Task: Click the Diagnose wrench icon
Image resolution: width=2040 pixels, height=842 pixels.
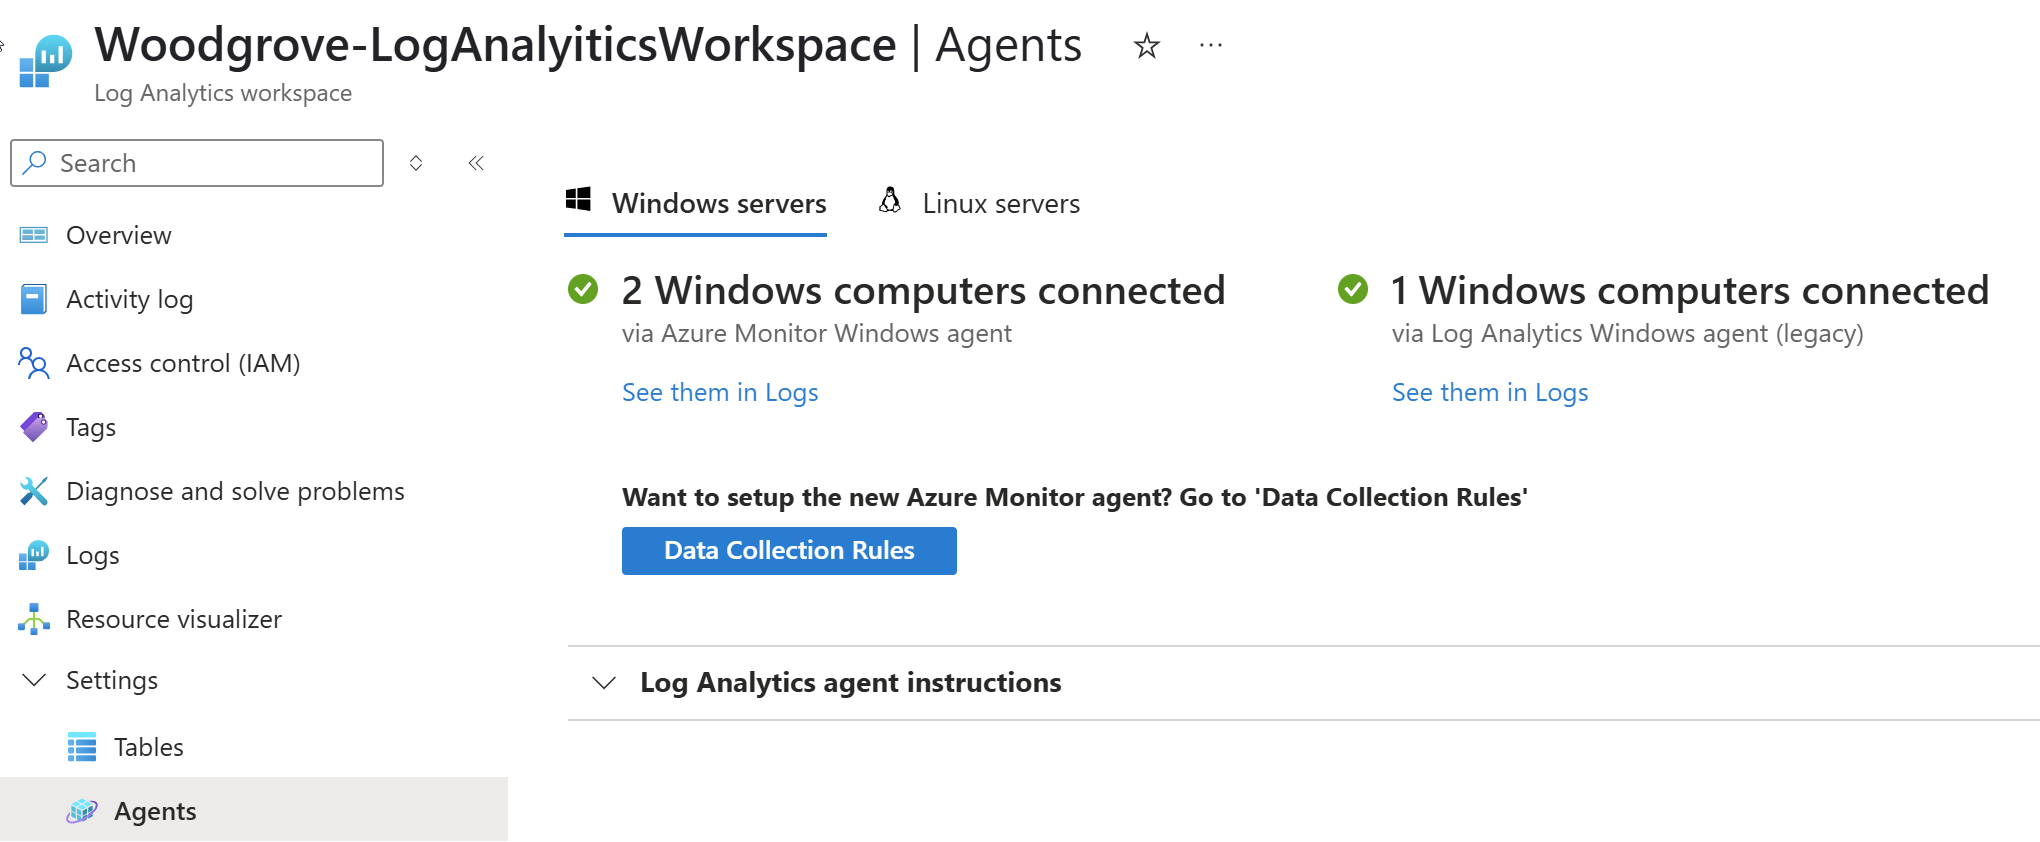Action: tap(34, 491)
